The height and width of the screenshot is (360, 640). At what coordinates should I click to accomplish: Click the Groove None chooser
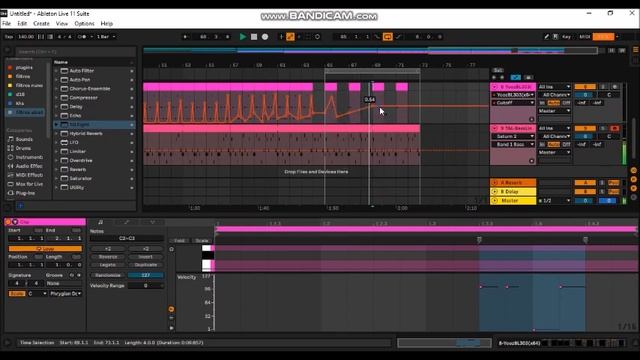click(x=63, y=283)
